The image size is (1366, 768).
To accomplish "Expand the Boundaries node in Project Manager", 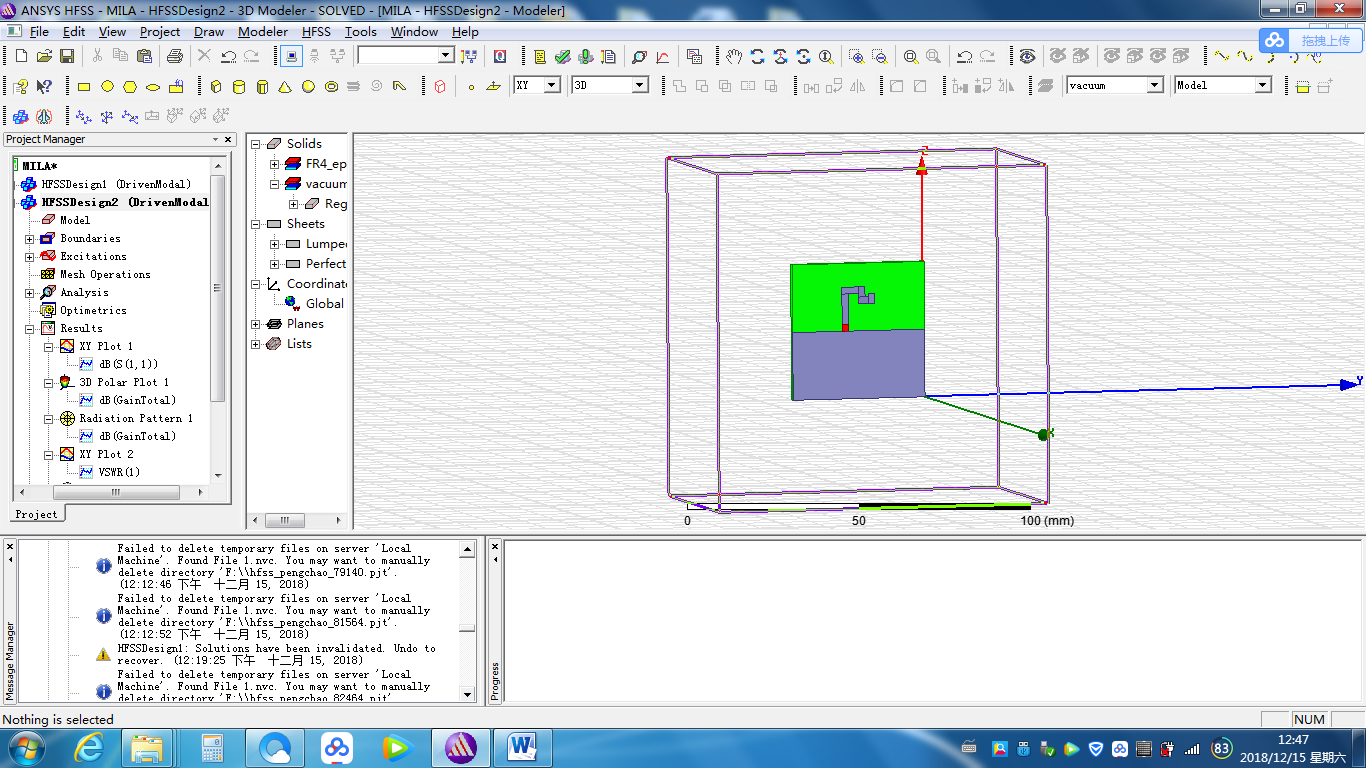I will (x=30, y=239).
